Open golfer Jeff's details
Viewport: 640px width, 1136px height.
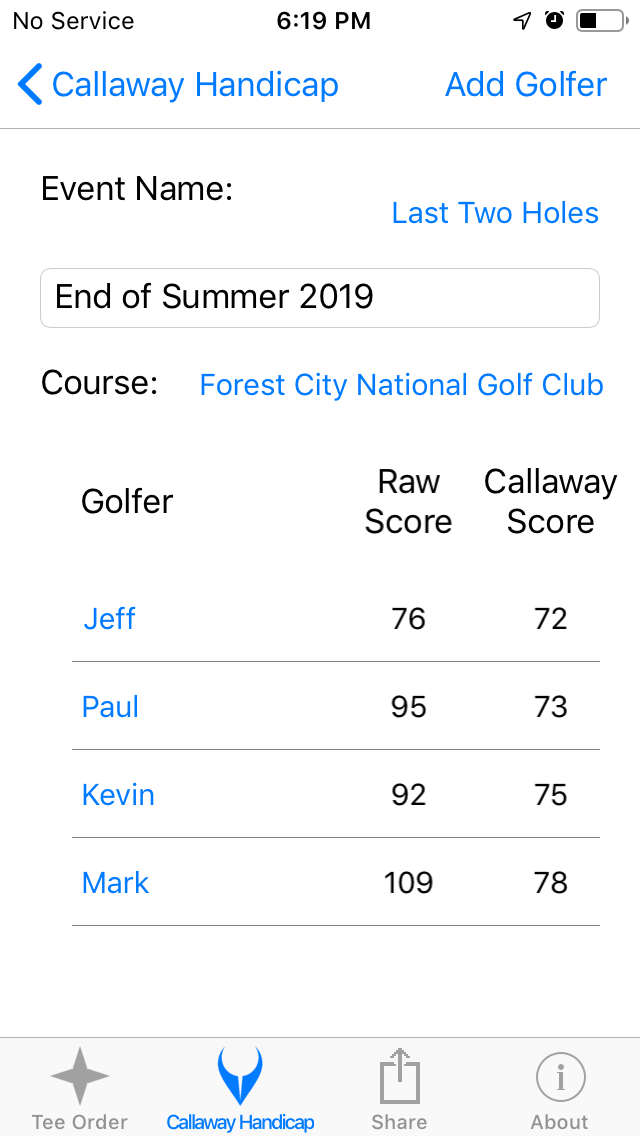click(108, 618)
